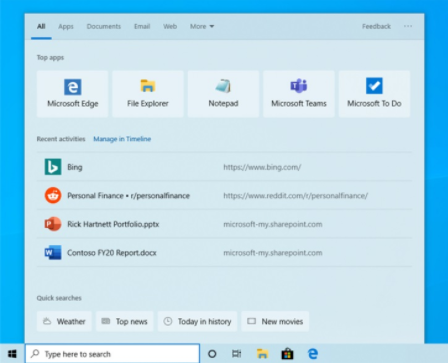Open Microsoft To Do tile
The image size is (448, 364).
pos(374,94)
